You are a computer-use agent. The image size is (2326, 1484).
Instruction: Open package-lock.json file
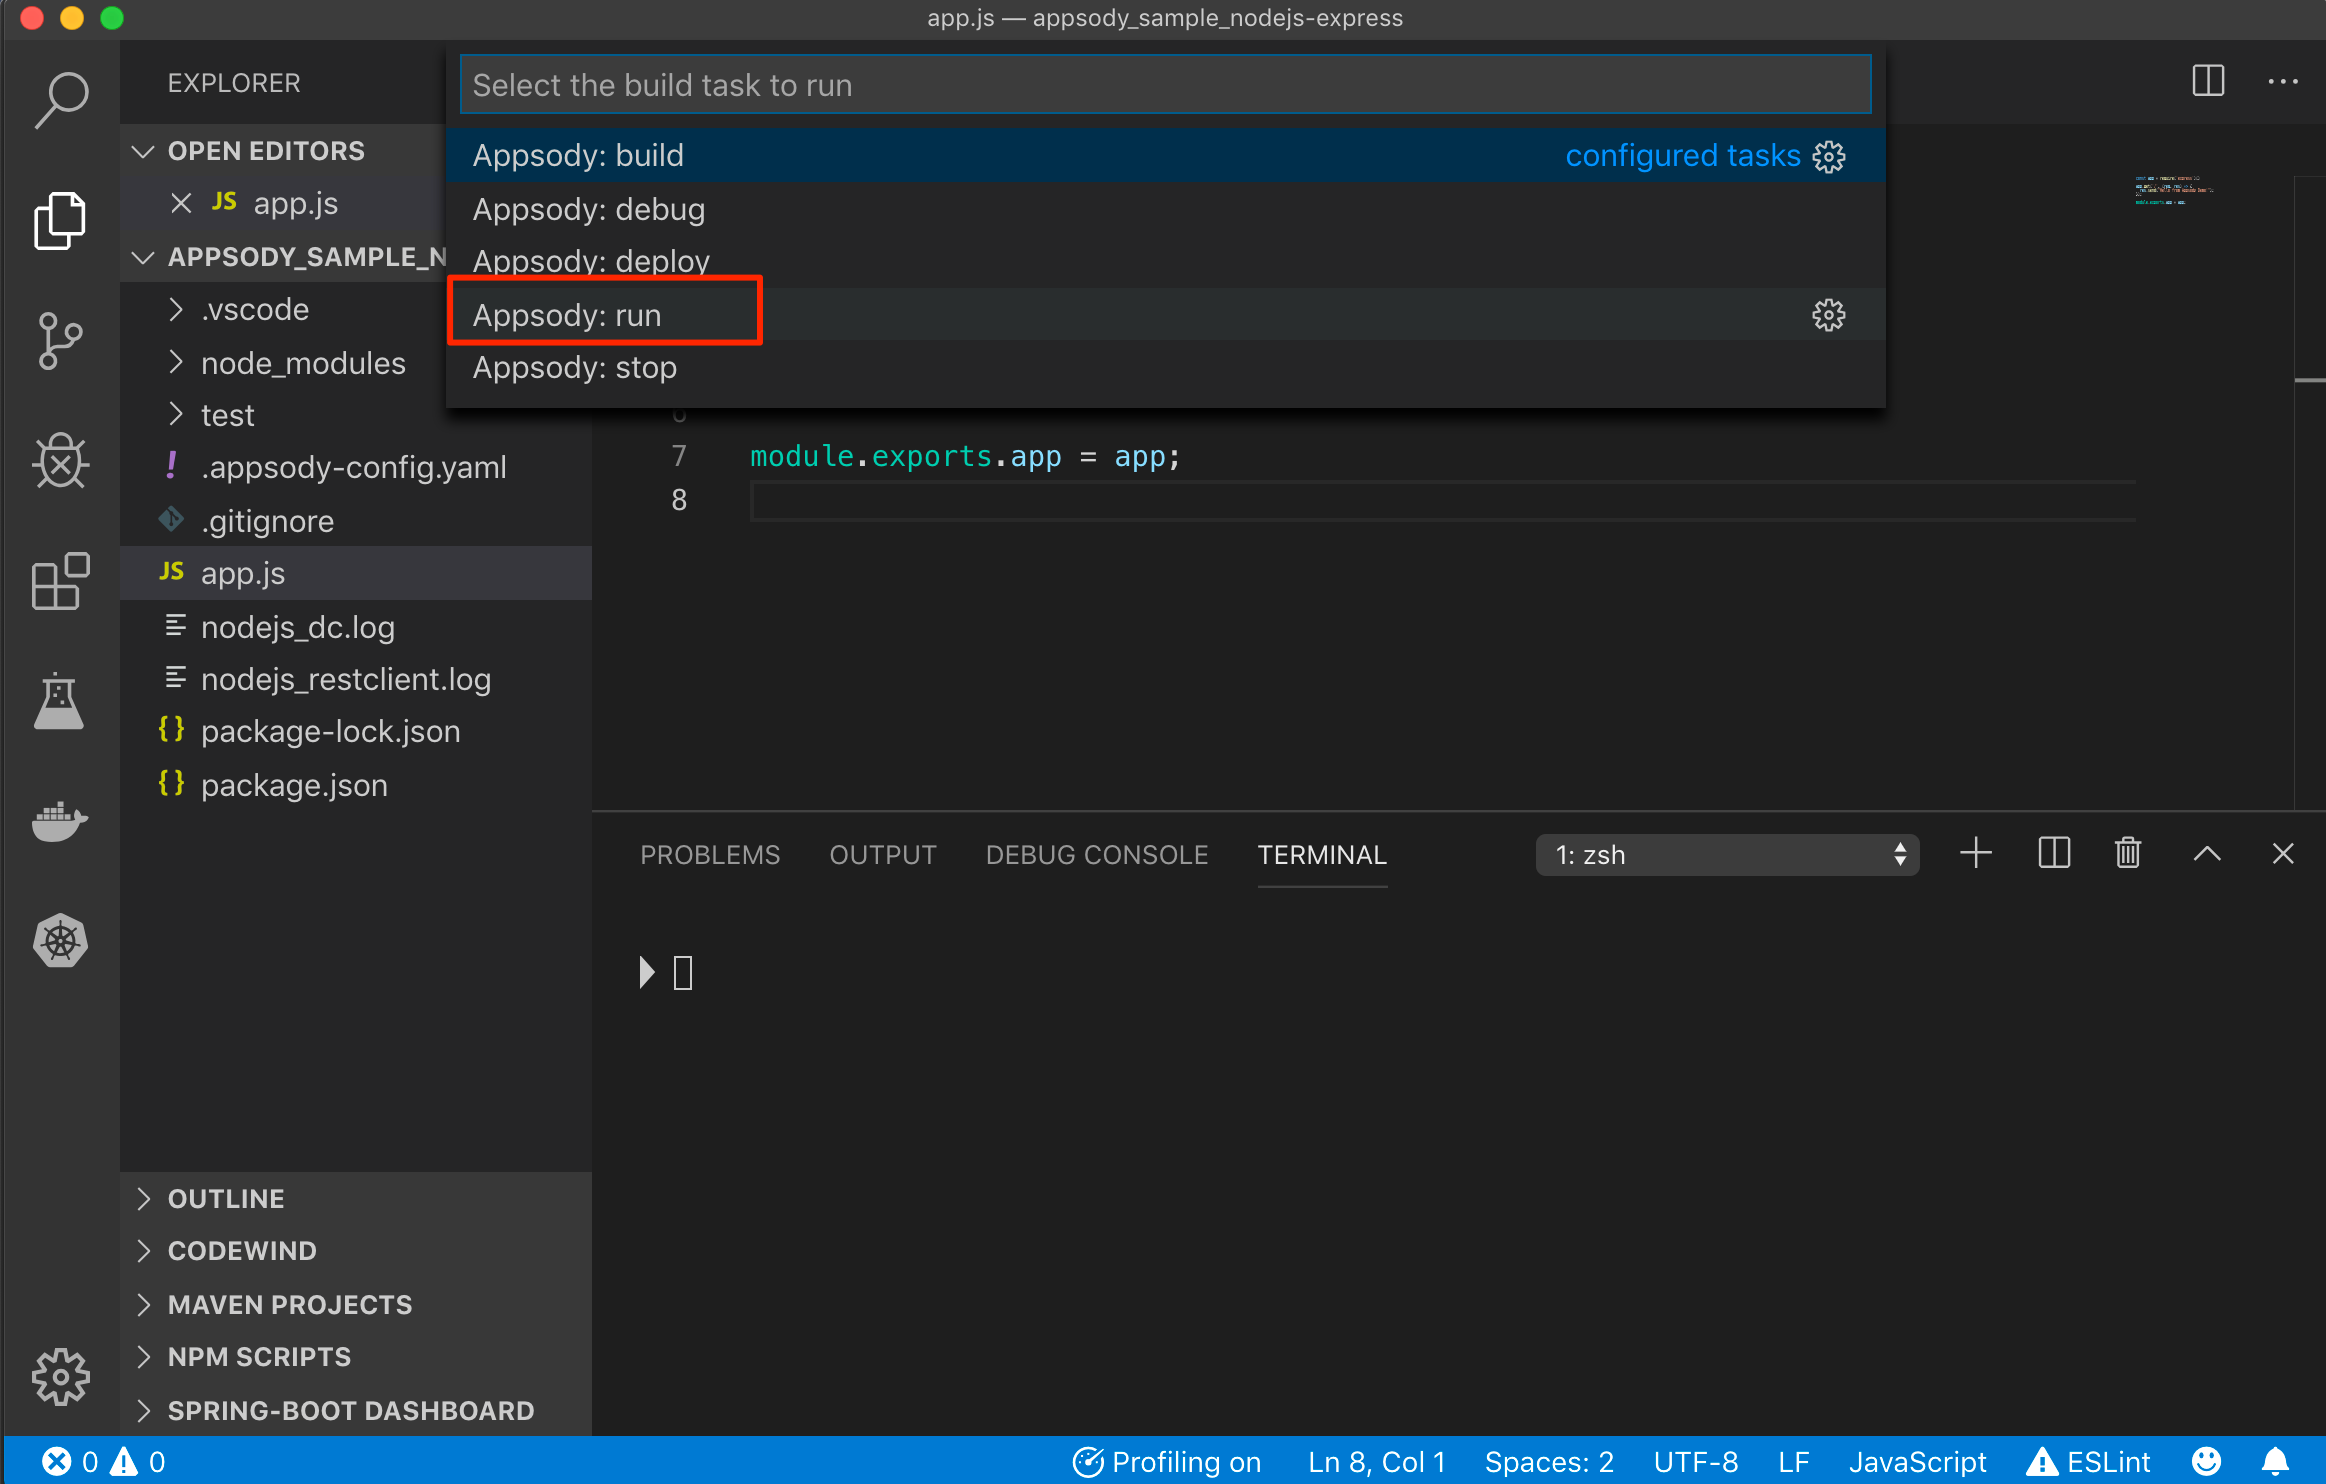point(356,731)
